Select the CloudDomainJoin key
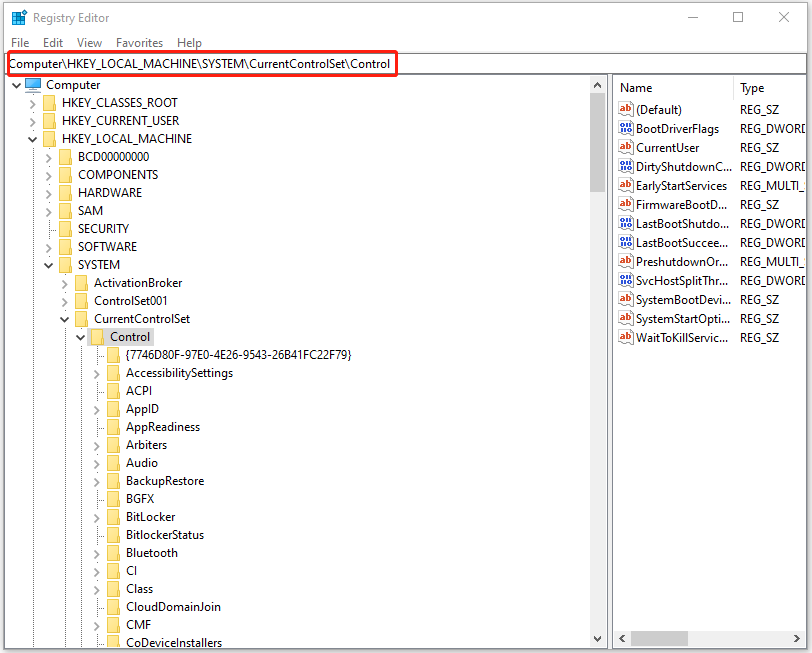Viewport: 812px width, 653px height. (x=173, y=607)
